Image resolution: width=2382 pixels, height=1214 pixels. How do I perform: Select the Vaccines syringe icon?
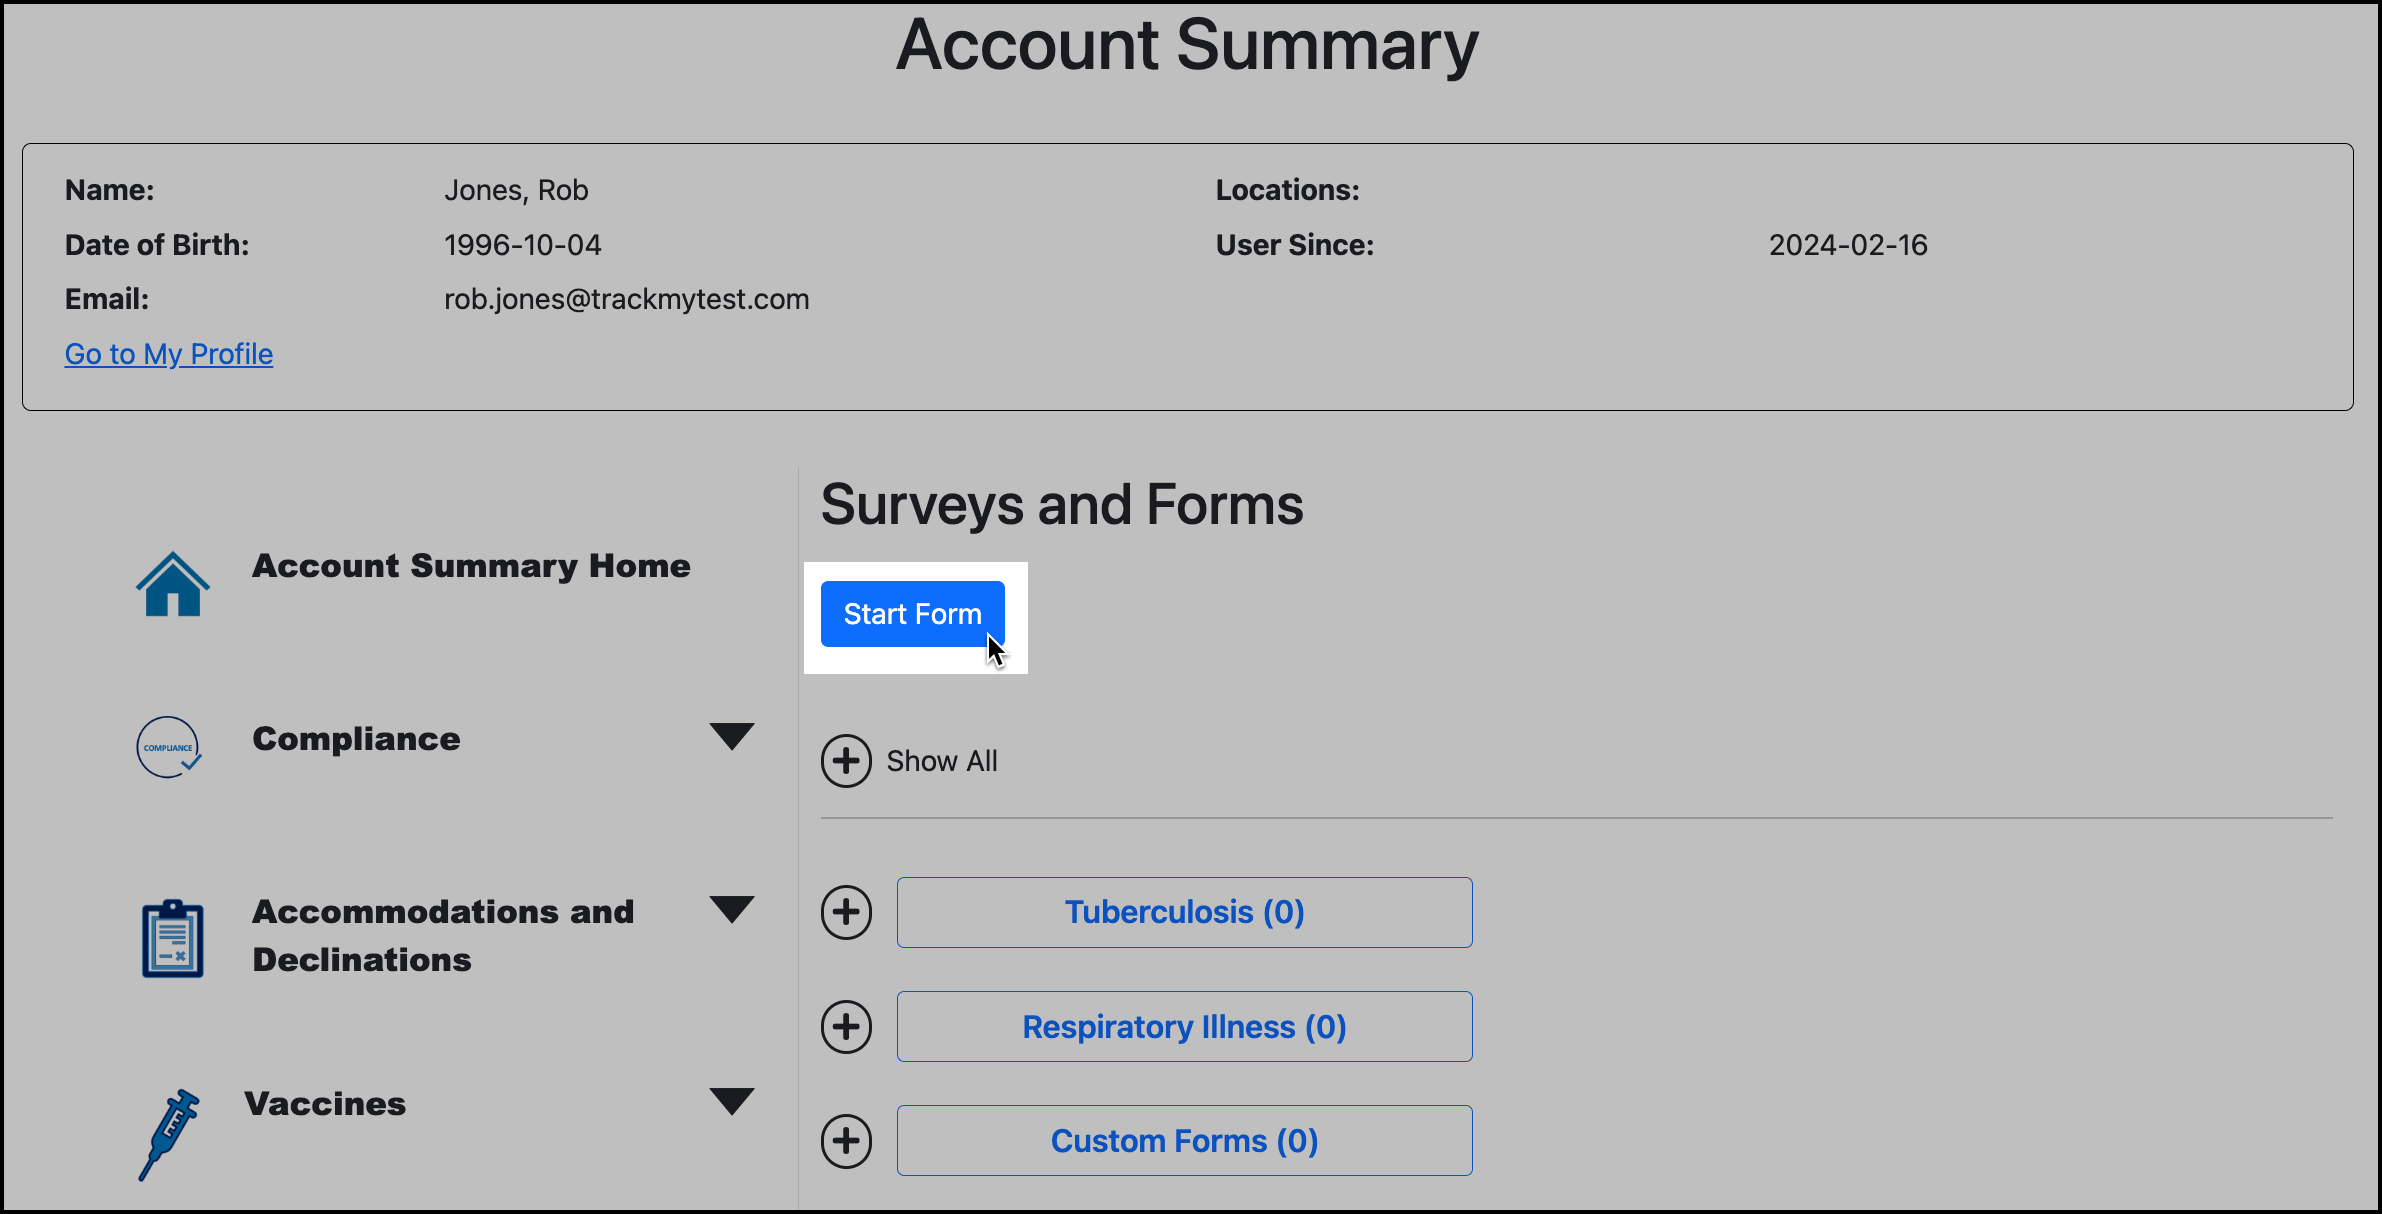(x=168, y=1133)
